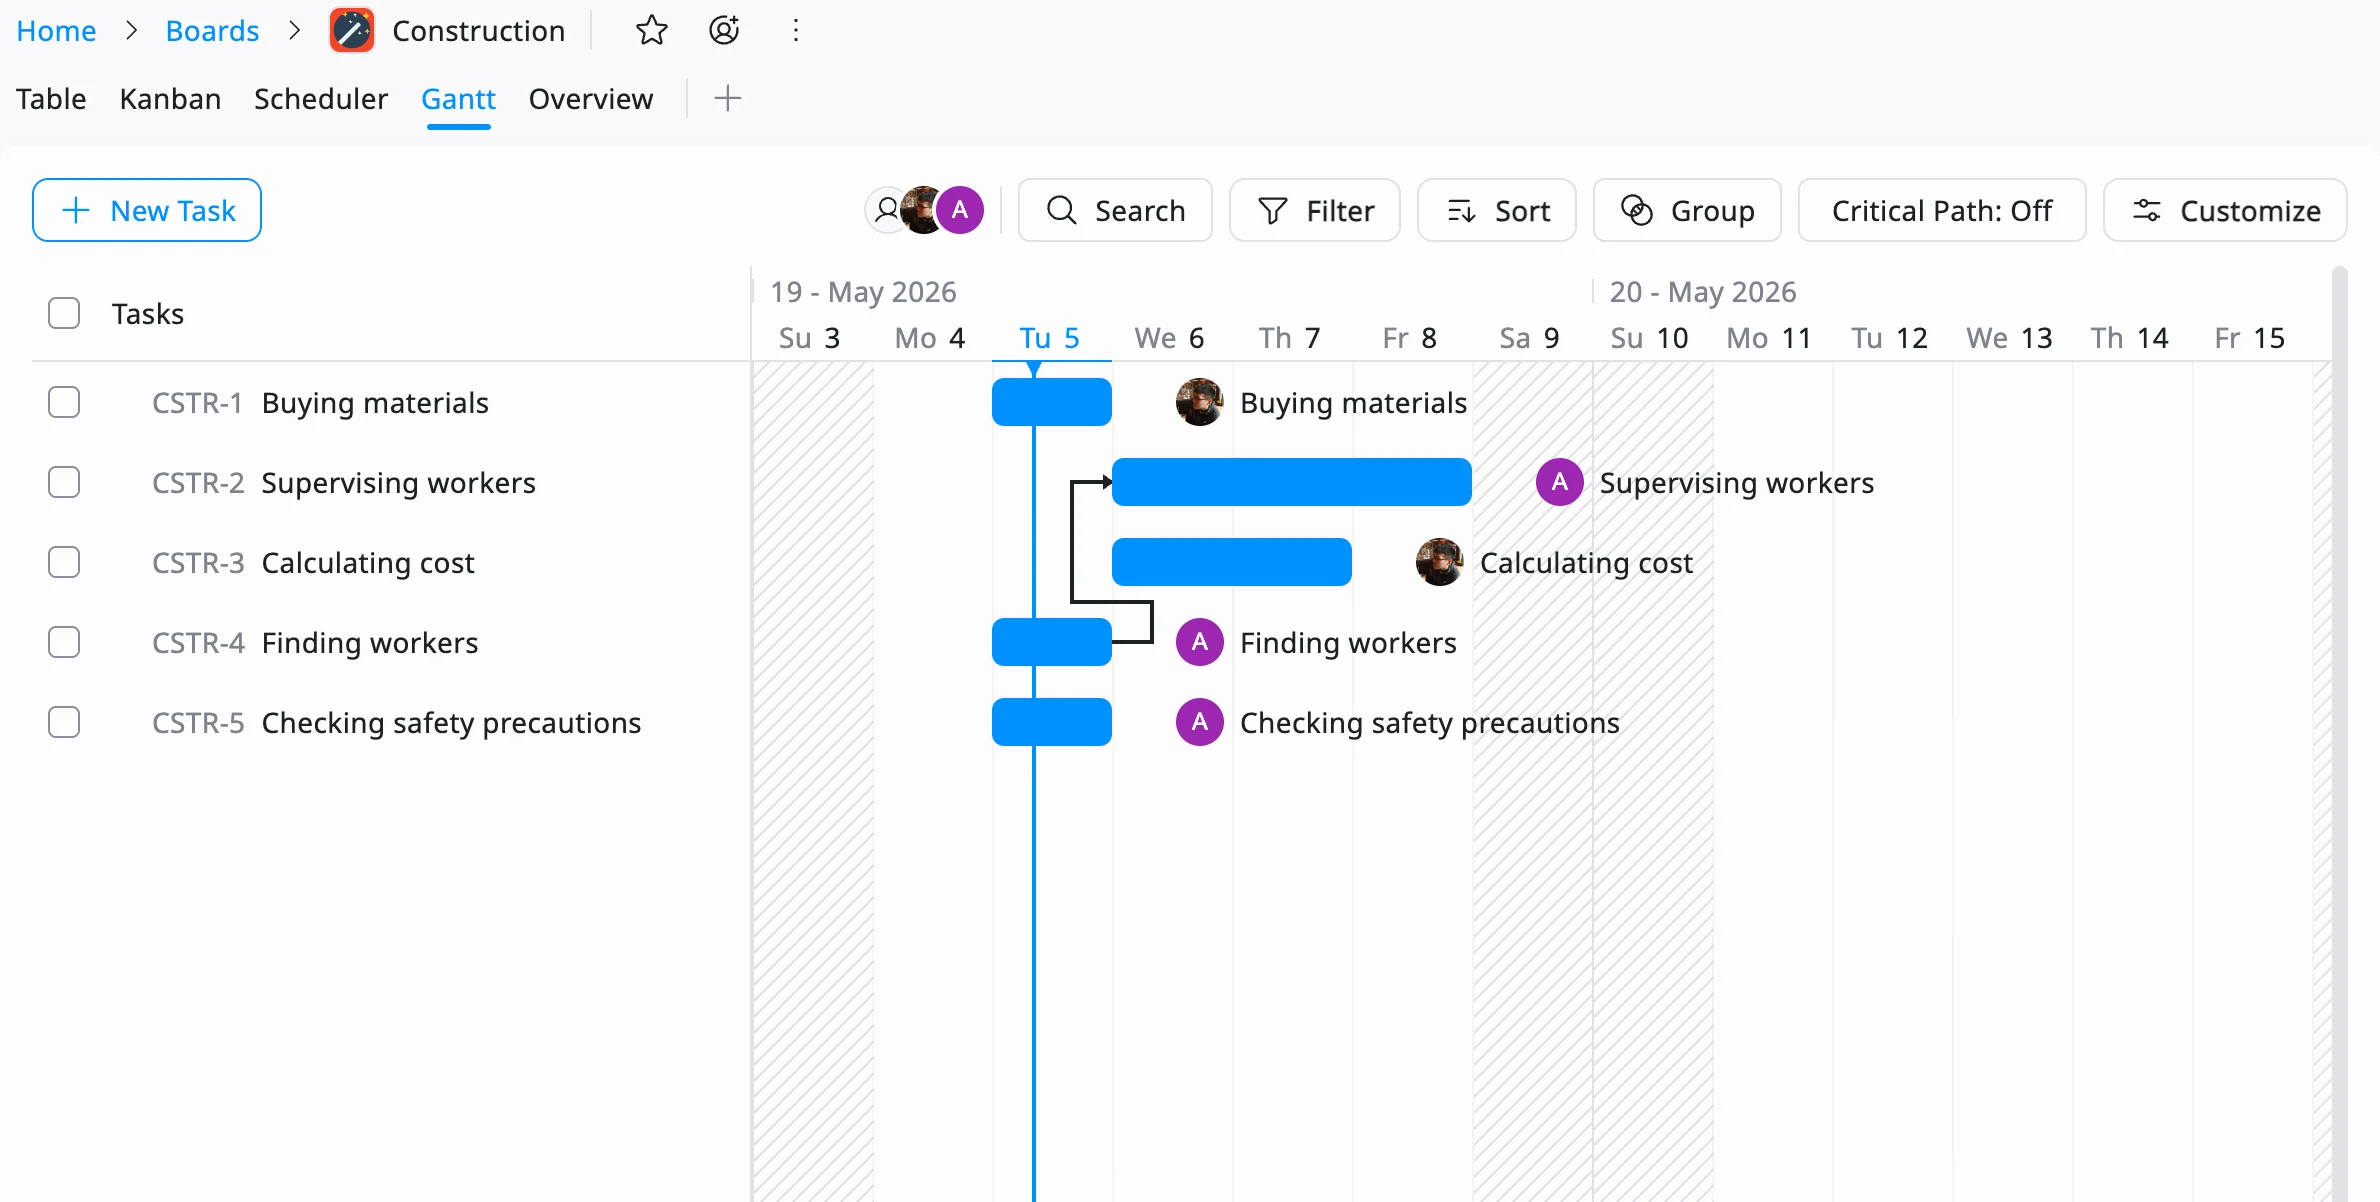Open the Filter dropdown
The height and width of the screenshot is (1202, 2380).
[1315, 210]
